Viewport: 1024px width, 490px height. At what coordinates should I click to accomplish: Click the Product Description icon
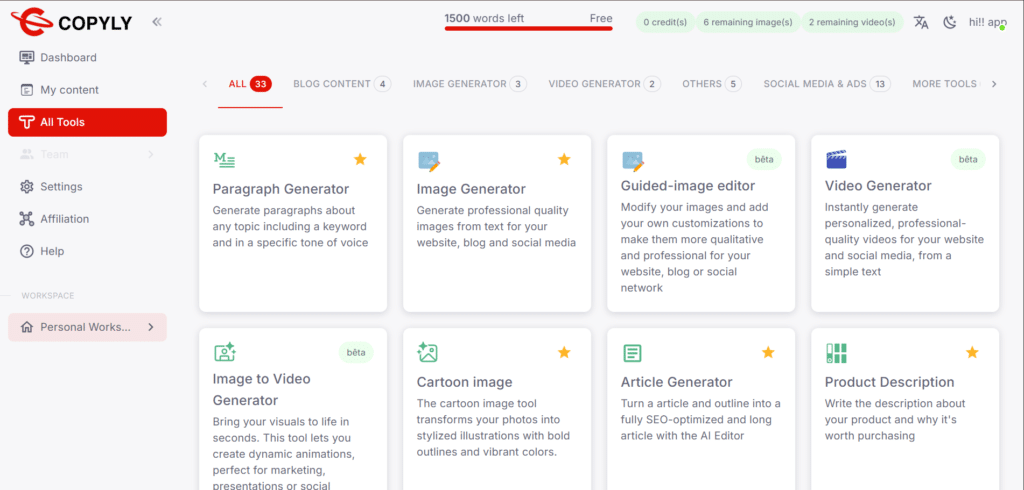point(836,353)
